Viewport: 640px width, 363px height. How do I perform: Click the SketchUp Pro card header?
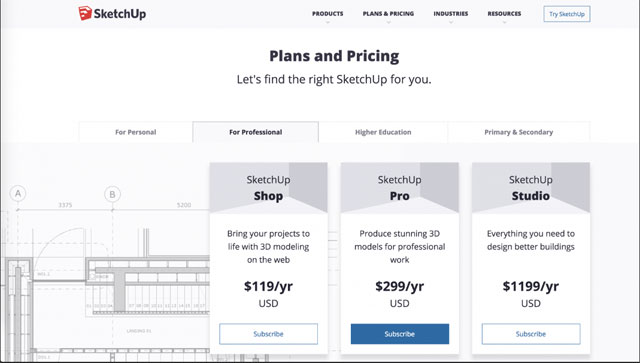400,188
